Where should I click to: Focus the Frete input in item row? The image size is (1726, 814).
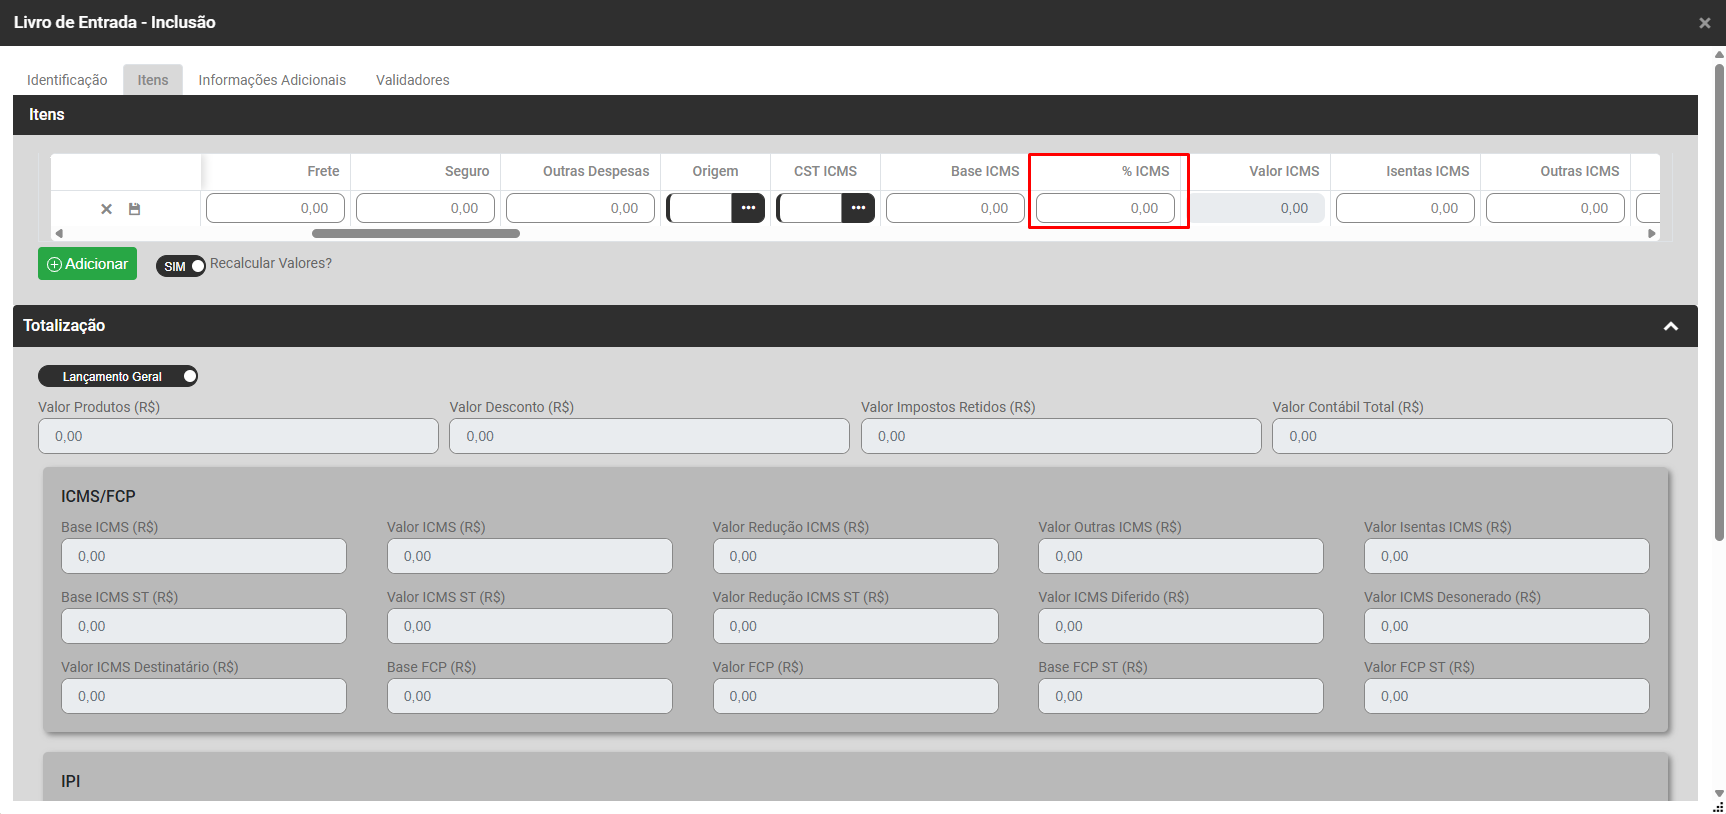pos(275,208)
